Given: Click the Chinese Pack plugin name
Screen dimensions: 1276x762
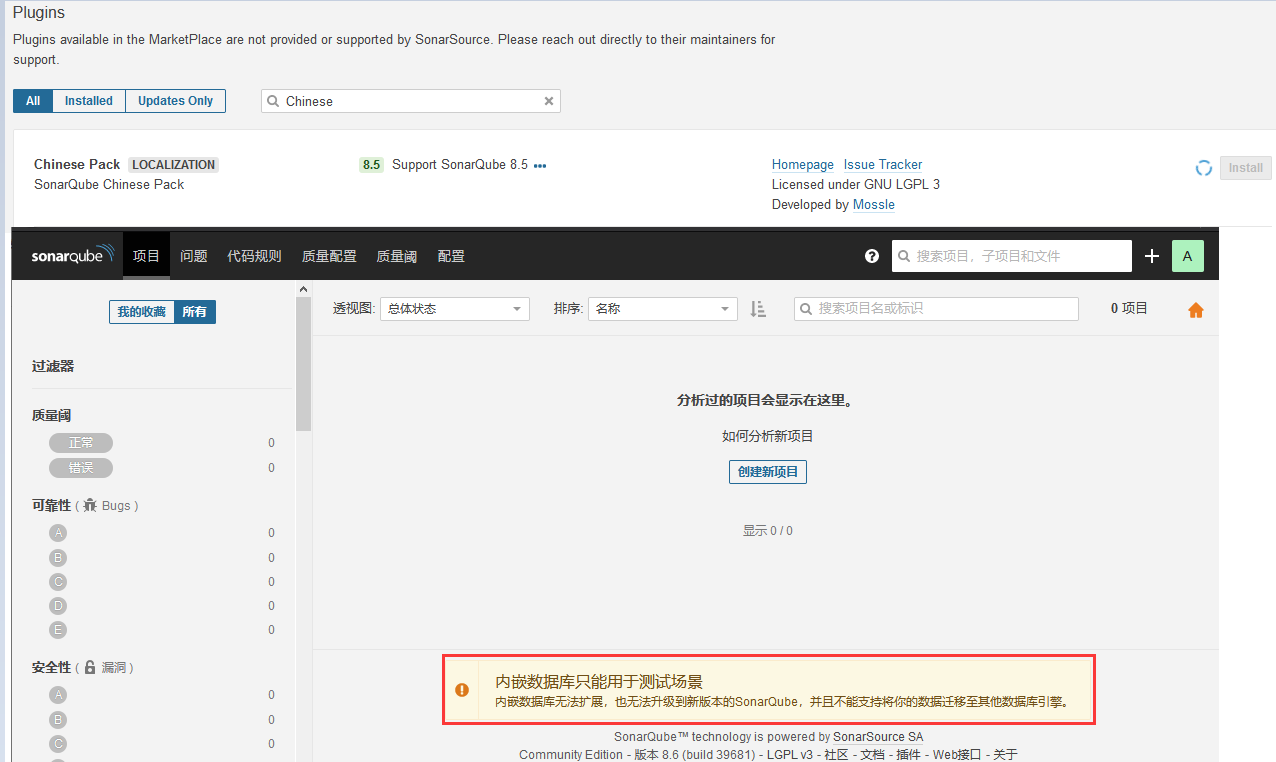Looking at the screenshot, I should click(77, 165).
